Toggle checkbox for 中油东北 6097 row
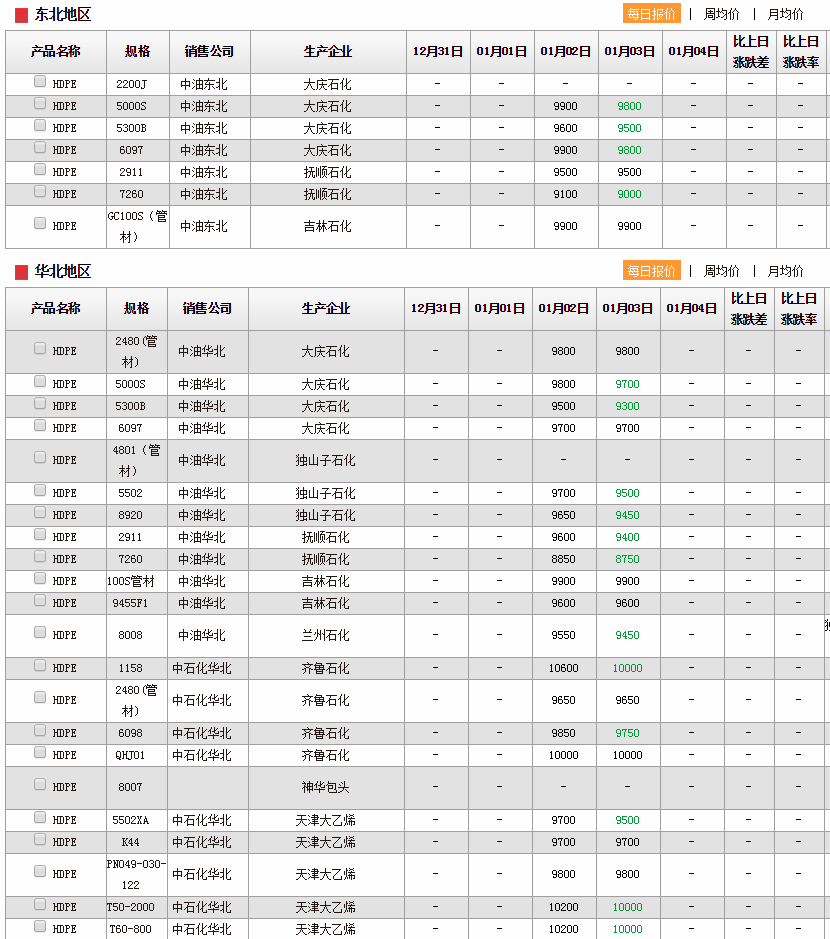Viewport: 830px width, 939px height. (x=40, y=147)
